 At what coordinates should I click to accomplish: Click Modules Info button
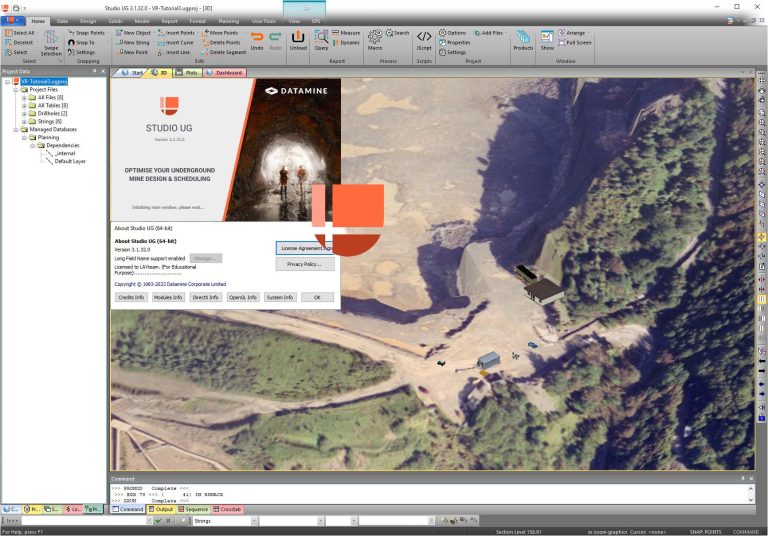pos(168,297)
